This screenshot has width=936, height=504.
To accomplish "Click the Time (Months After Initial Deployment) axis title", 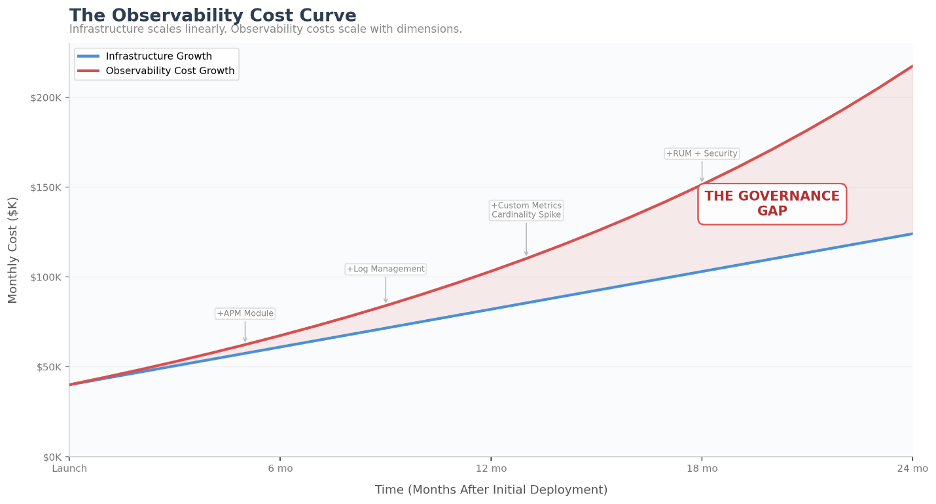I will tap(491, 490).
